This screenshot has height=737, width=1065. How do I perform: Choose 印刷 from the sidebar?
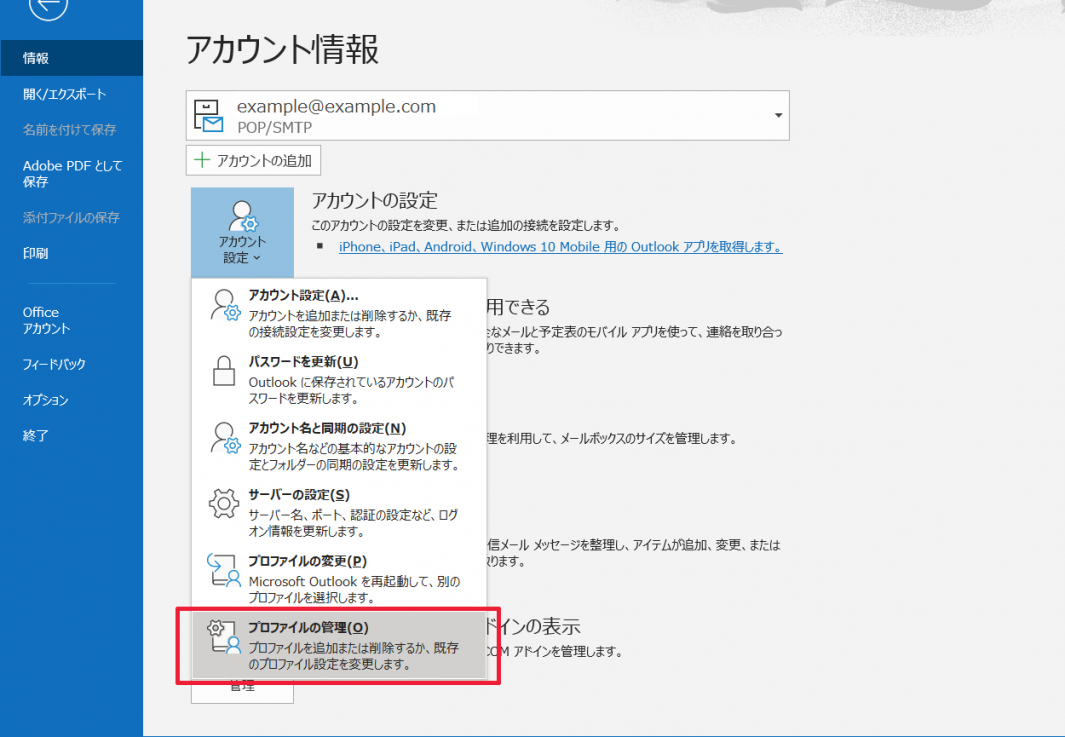click(x=36, y=253)
